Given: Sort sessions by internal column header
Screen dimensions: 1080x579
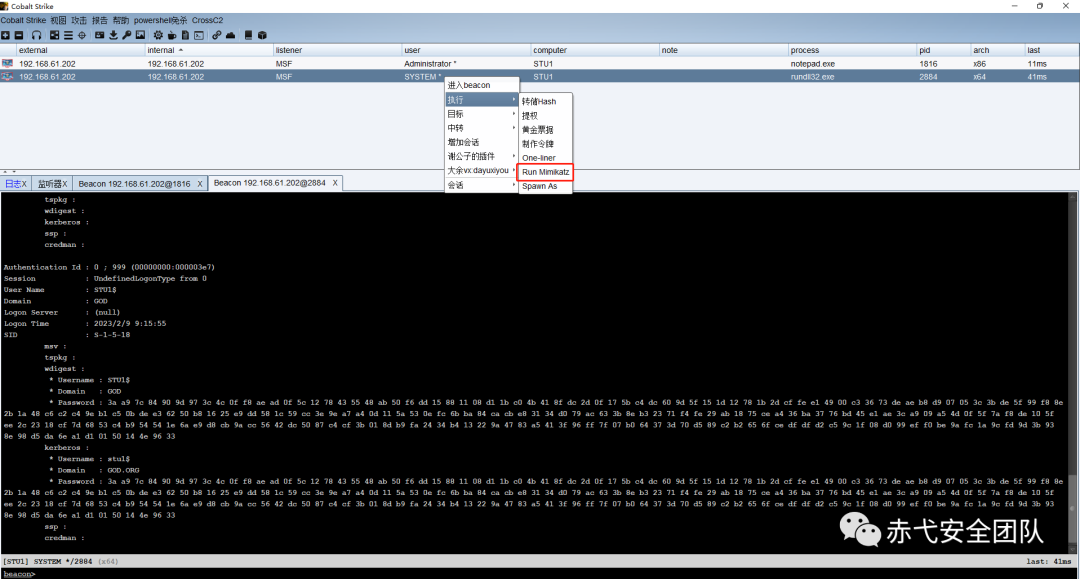Looking at the screenshot, I should click(207, 50).
